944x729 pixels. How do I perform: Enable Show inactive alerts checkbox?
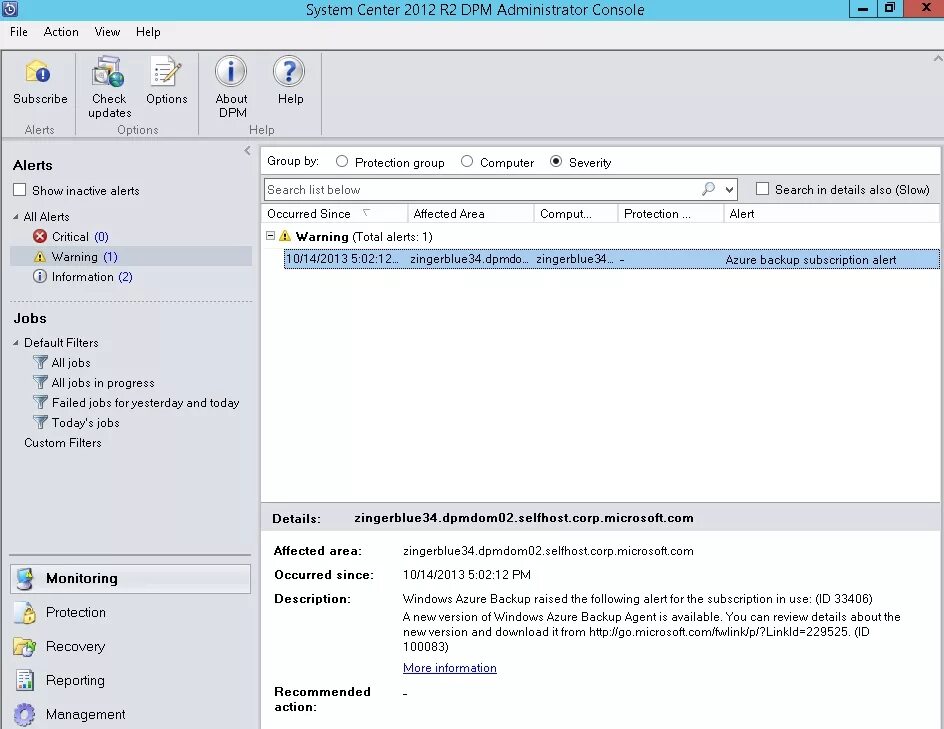(20, 190)
